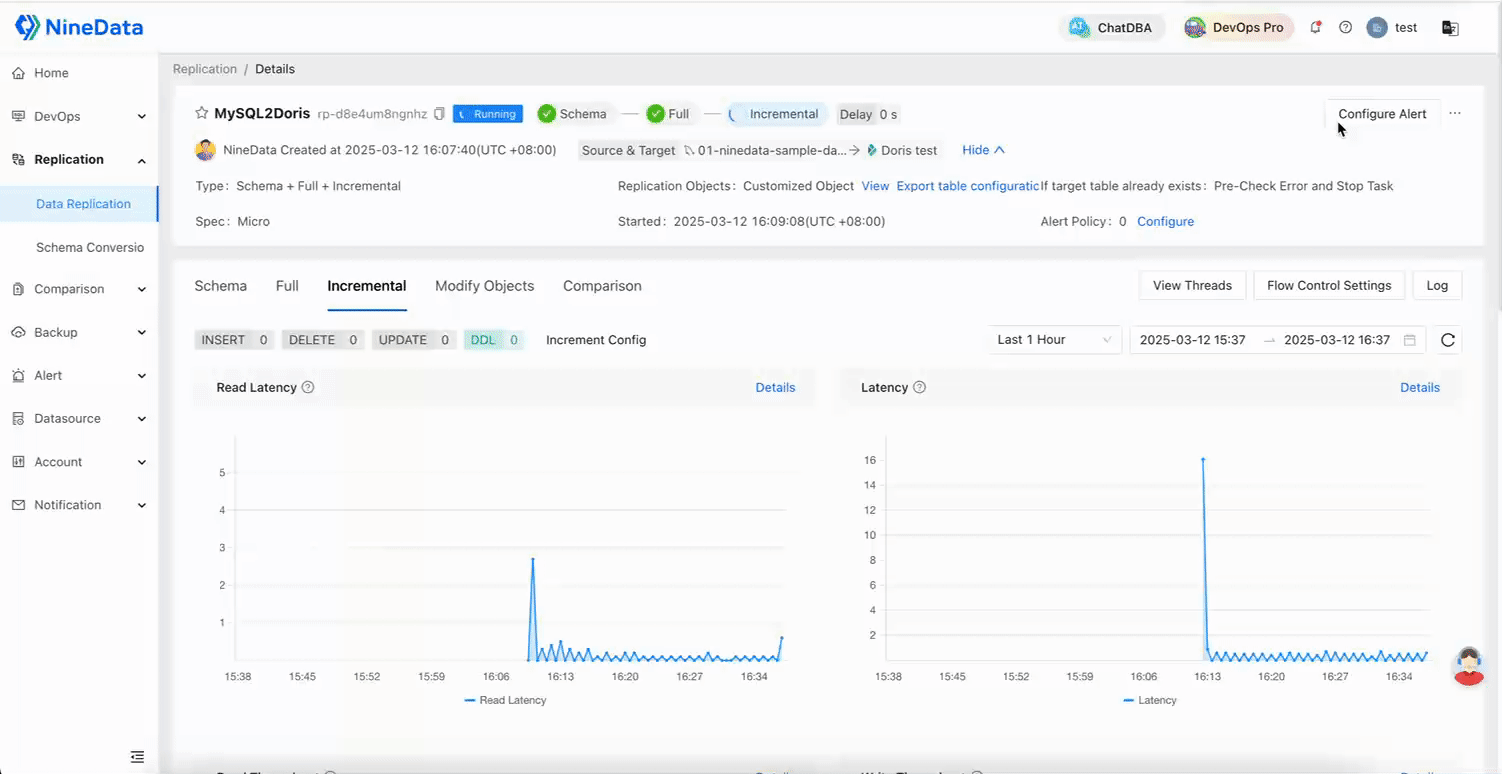Open Flow Control Settings

point(1329,285)
